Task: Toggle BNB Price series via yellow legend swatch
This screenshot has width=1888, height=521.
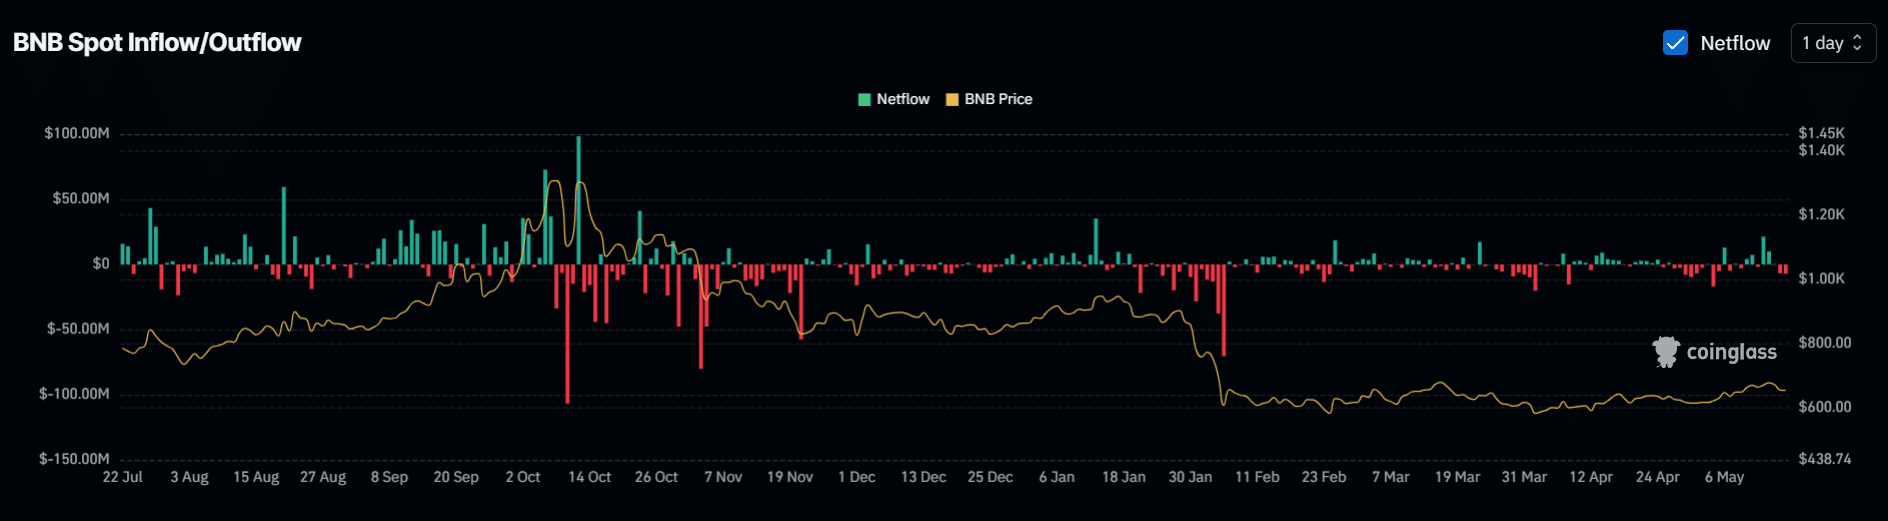Action: 952,99
